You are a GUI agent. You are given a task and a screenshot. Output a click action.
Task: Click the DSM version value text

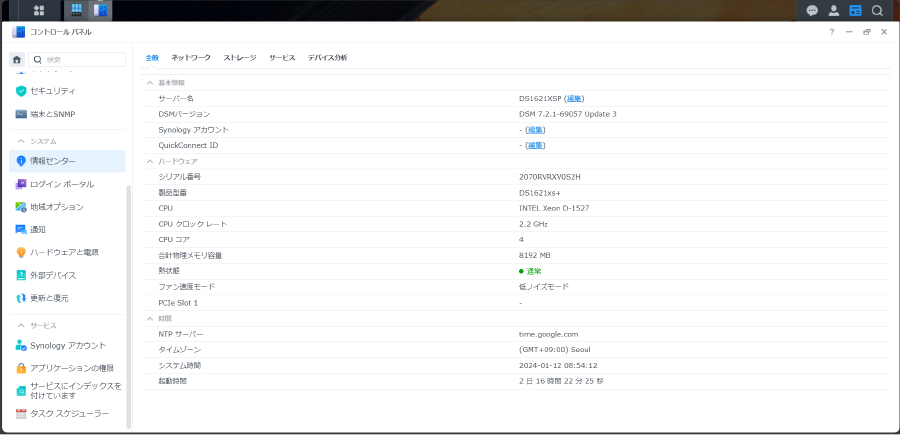[568, 114]
